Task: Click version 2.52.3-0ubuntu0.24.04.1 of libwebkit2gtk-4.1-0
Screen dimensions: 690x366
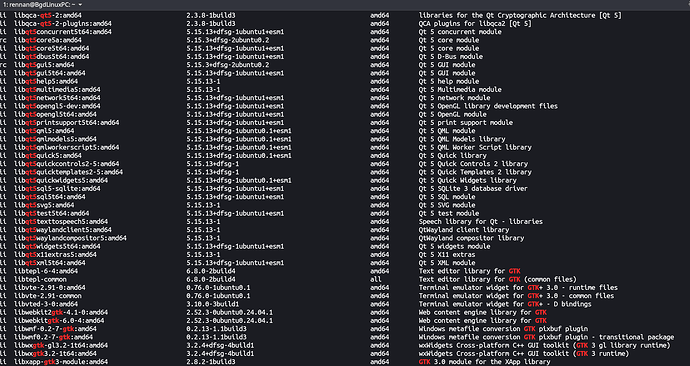Action: [x=230, y=313]
